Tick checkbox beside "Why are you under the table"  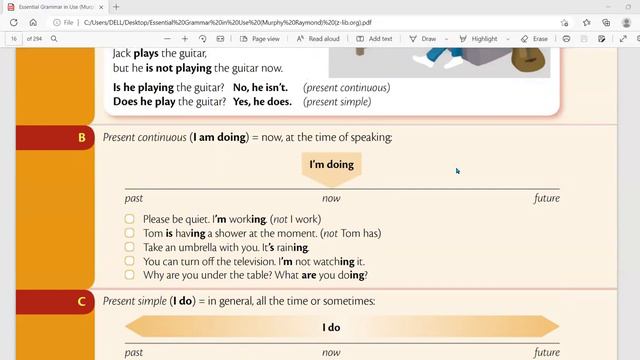tap(129, 275)
